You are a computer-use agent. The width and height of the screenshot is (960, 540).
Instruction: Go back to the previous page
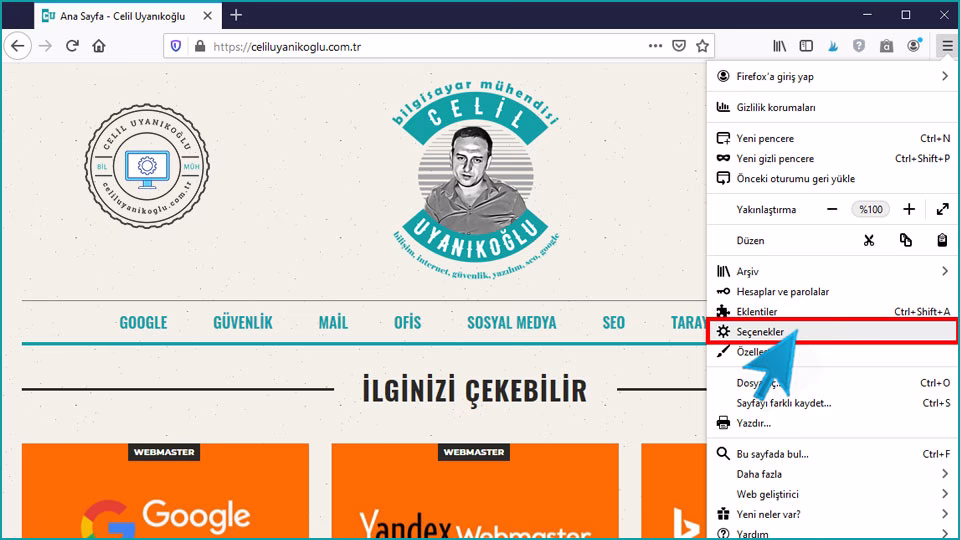click(18, 46)
